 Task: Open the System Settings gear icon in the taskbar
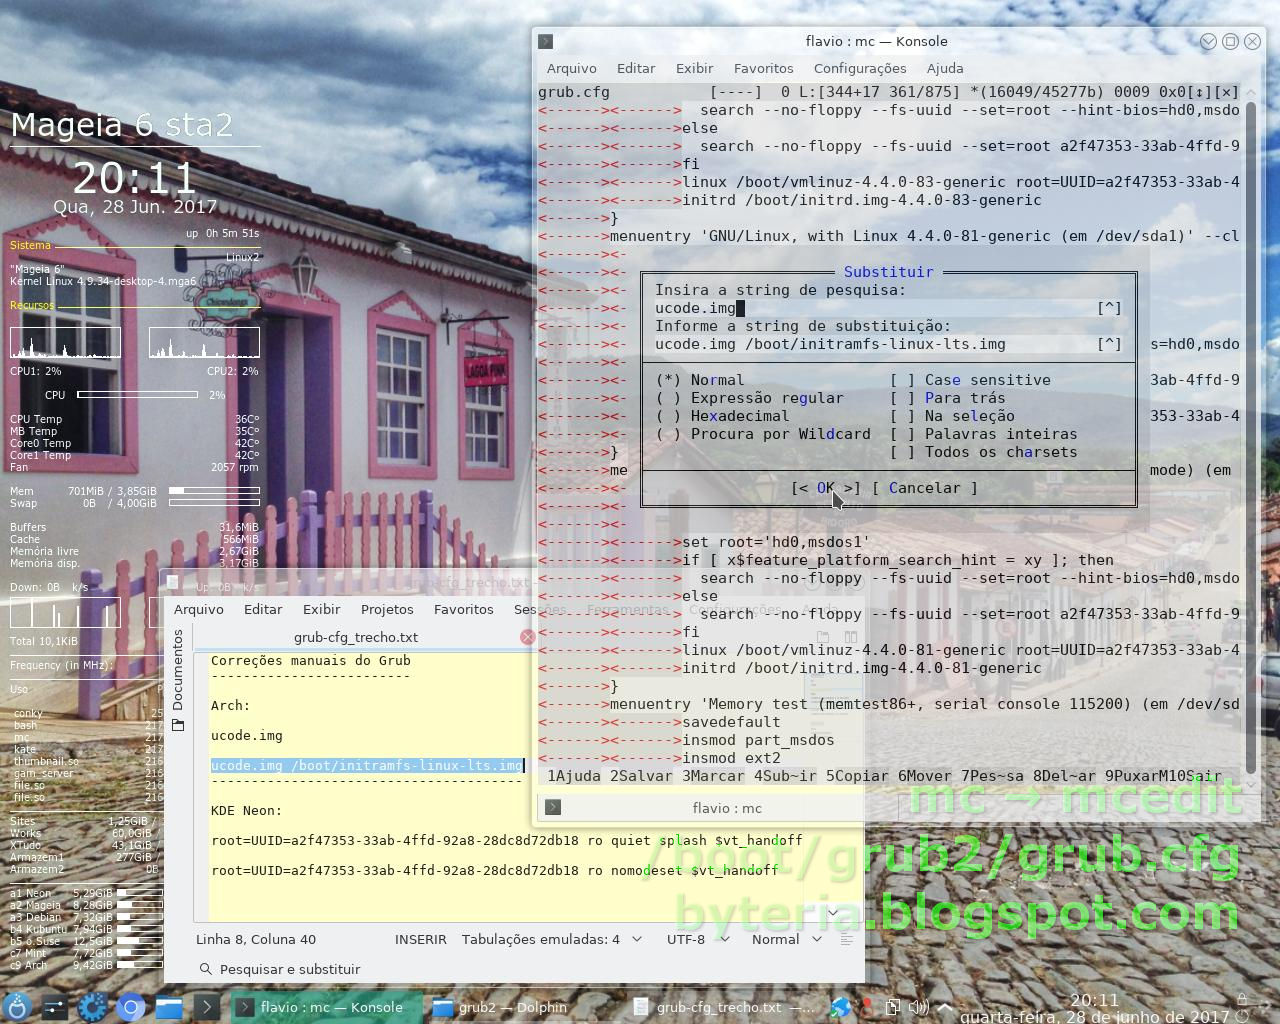pyautogui.click(x=92, y=1007)
